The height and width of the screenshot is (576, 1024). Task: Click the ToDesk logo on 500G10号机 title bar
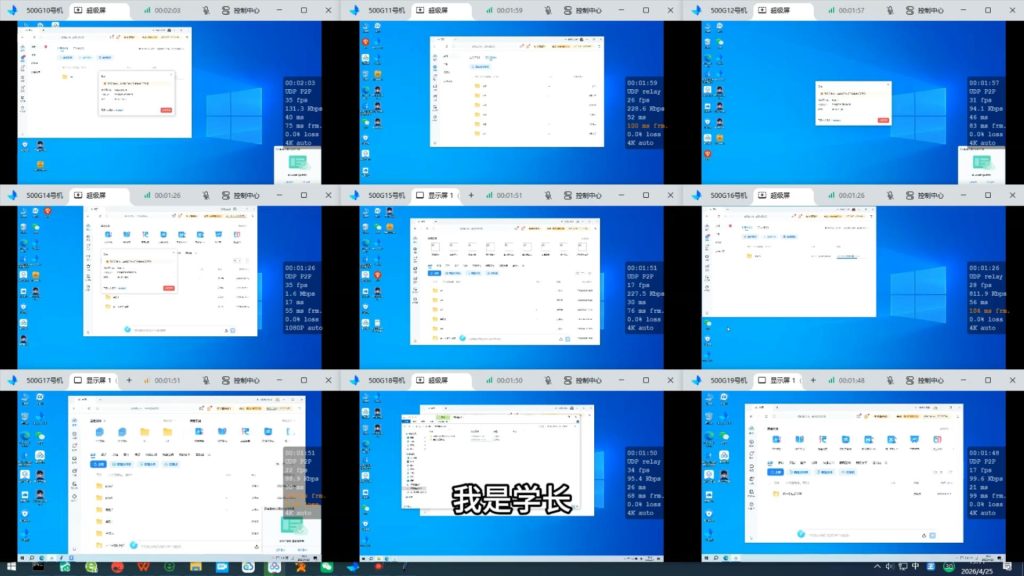click(x=13, y=9)
